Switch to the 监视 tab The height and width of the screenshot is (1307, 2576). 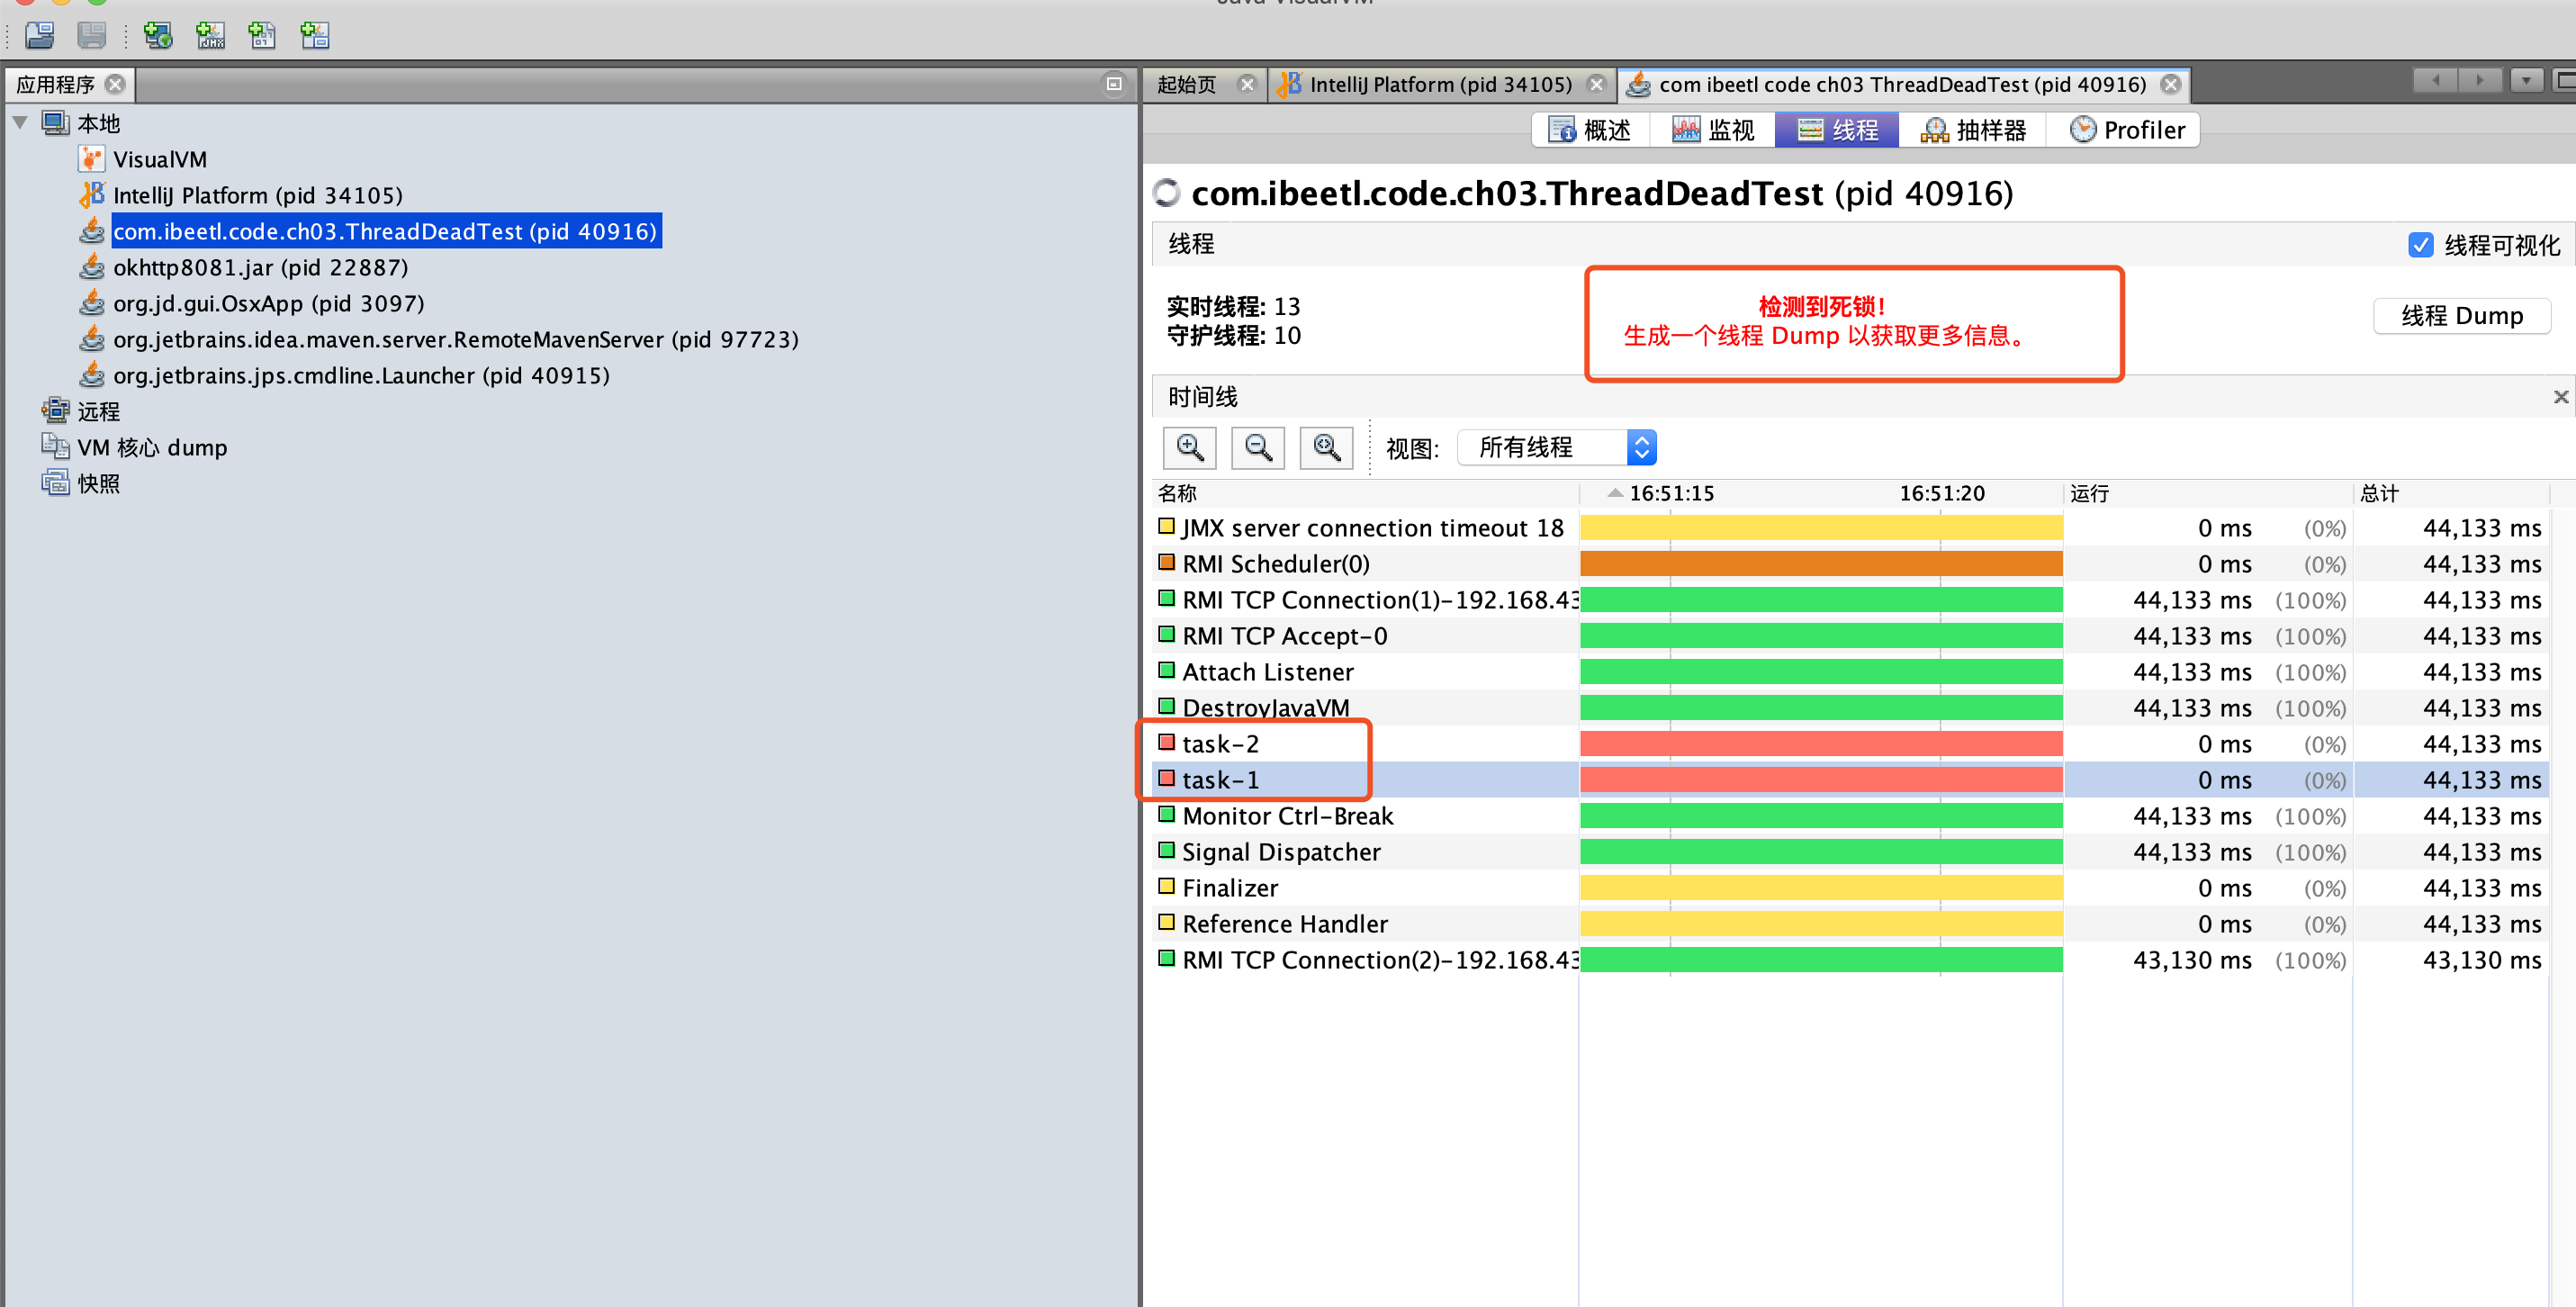(1714, 130)
